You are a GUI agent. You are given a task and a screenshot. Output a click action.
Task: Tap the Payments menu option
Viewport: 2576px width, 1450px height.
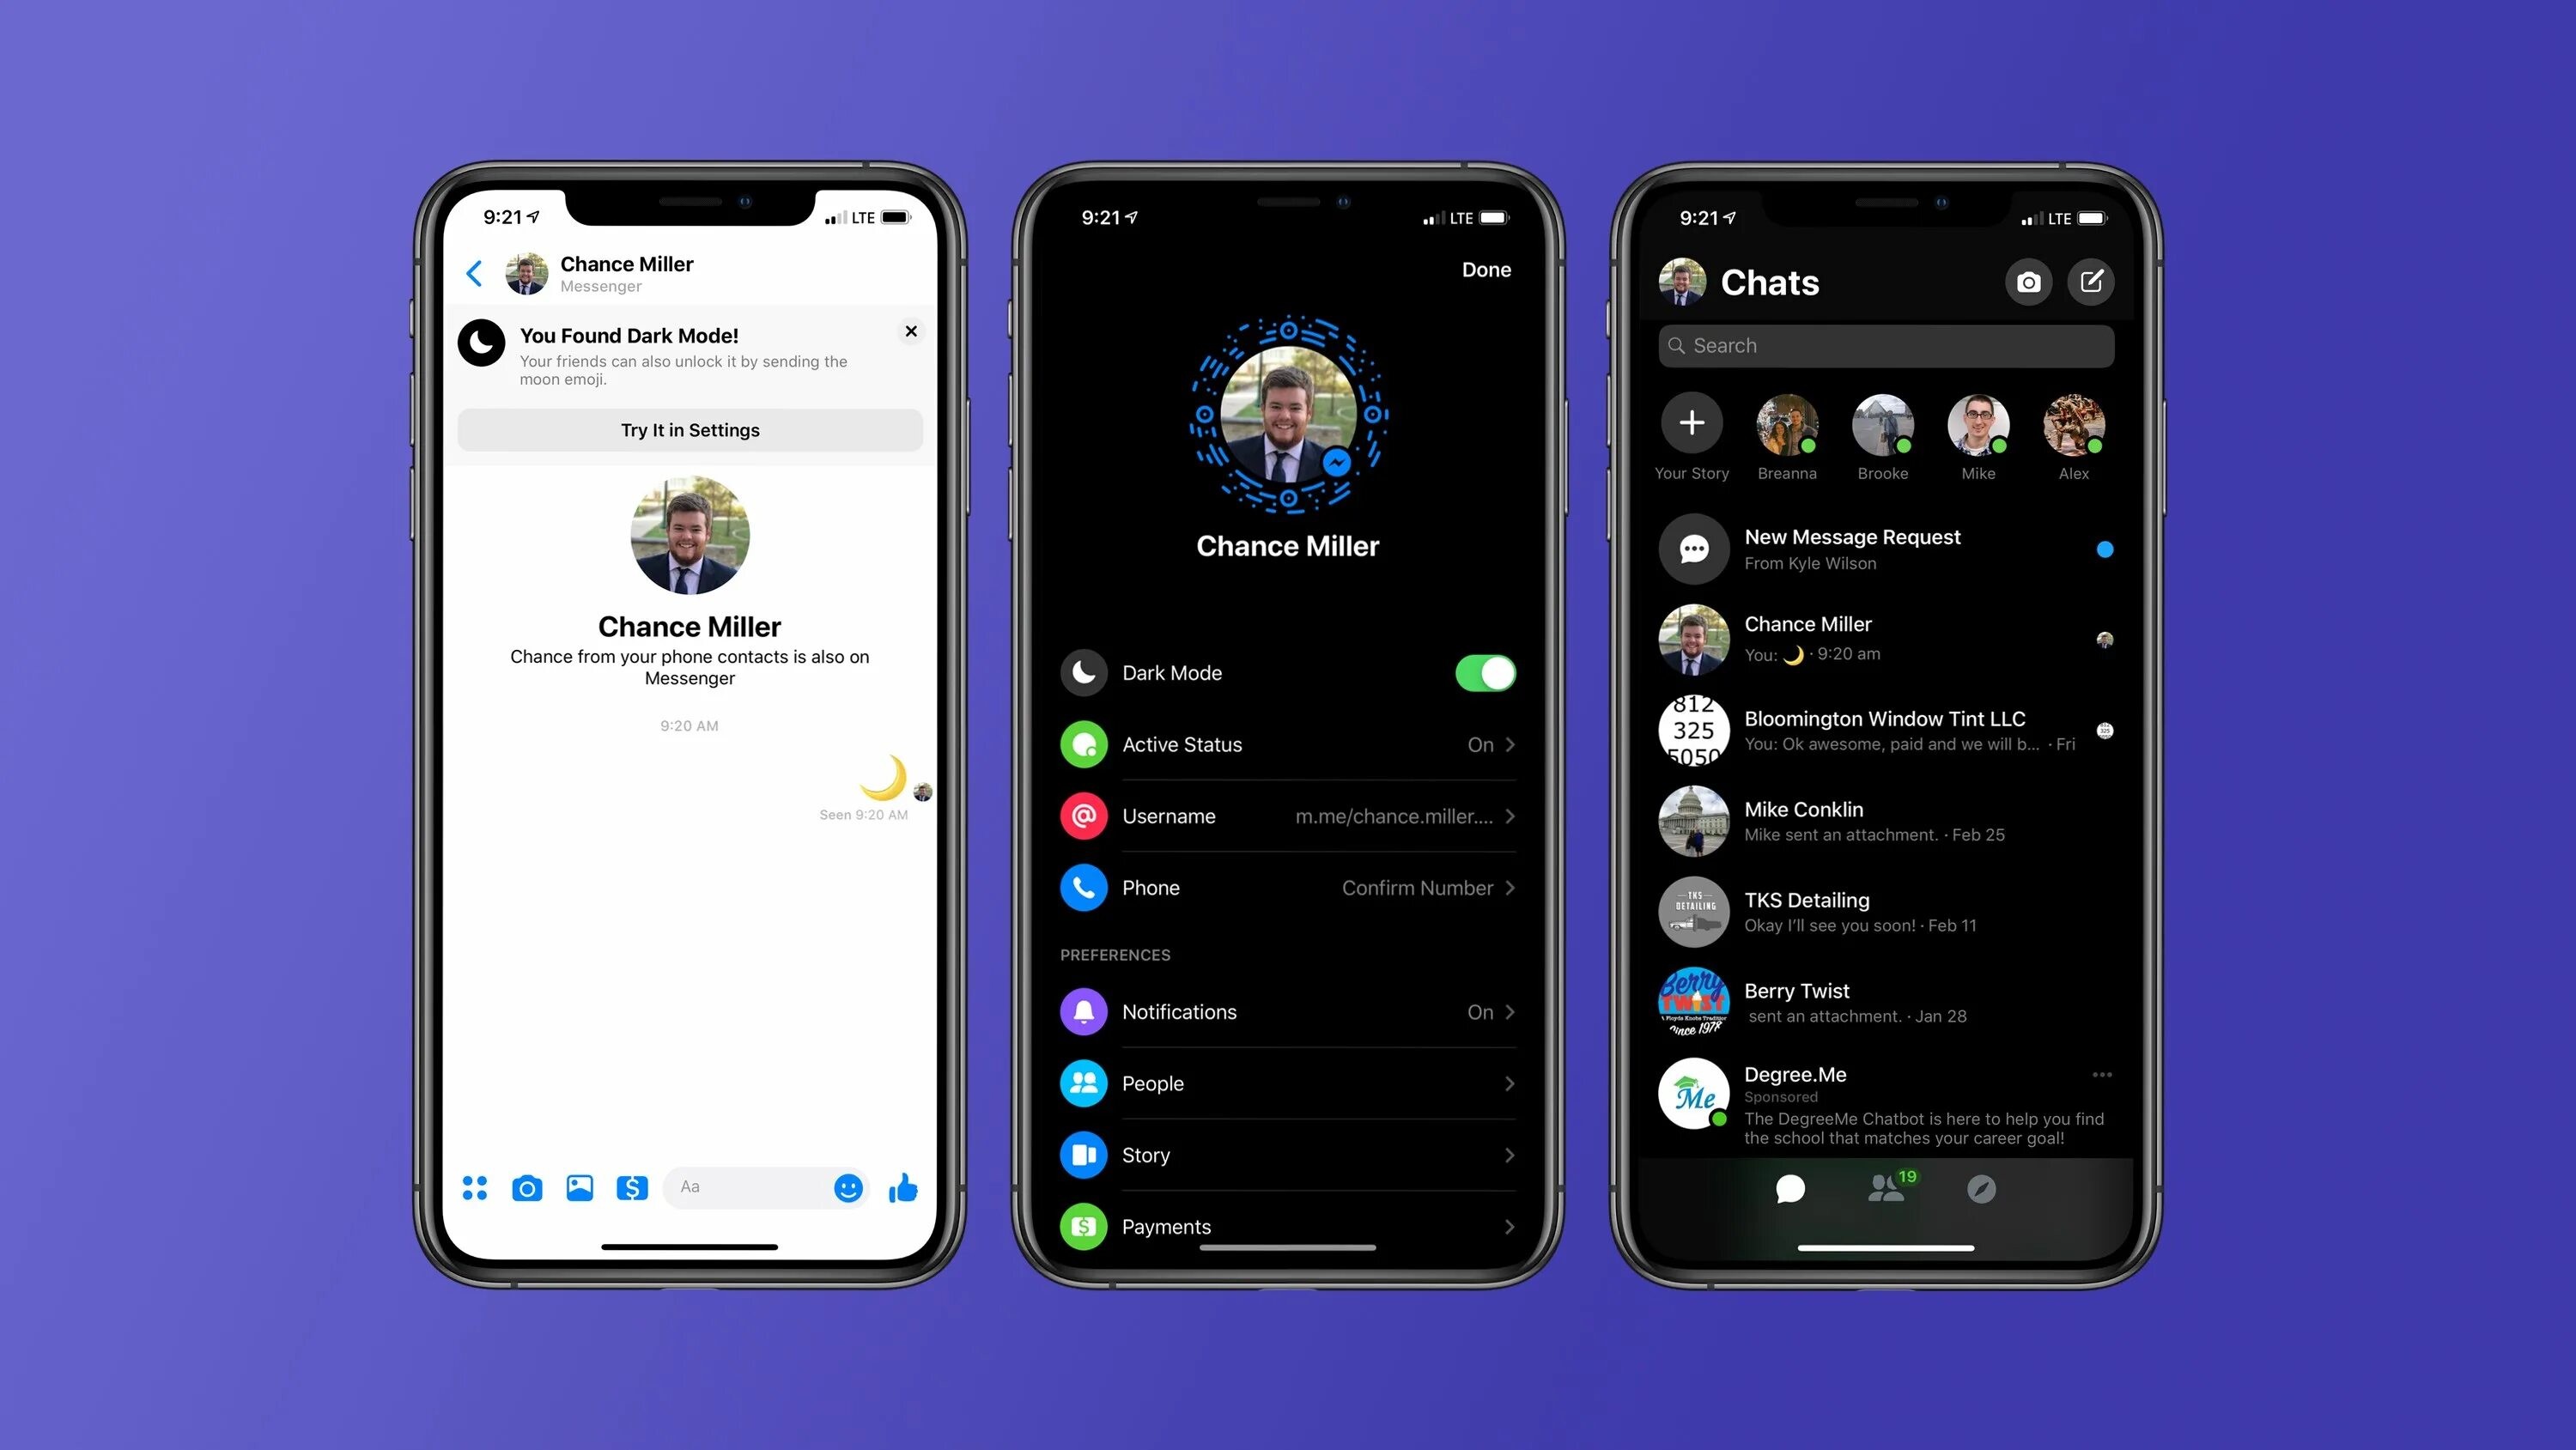tap(1286, 1225)
